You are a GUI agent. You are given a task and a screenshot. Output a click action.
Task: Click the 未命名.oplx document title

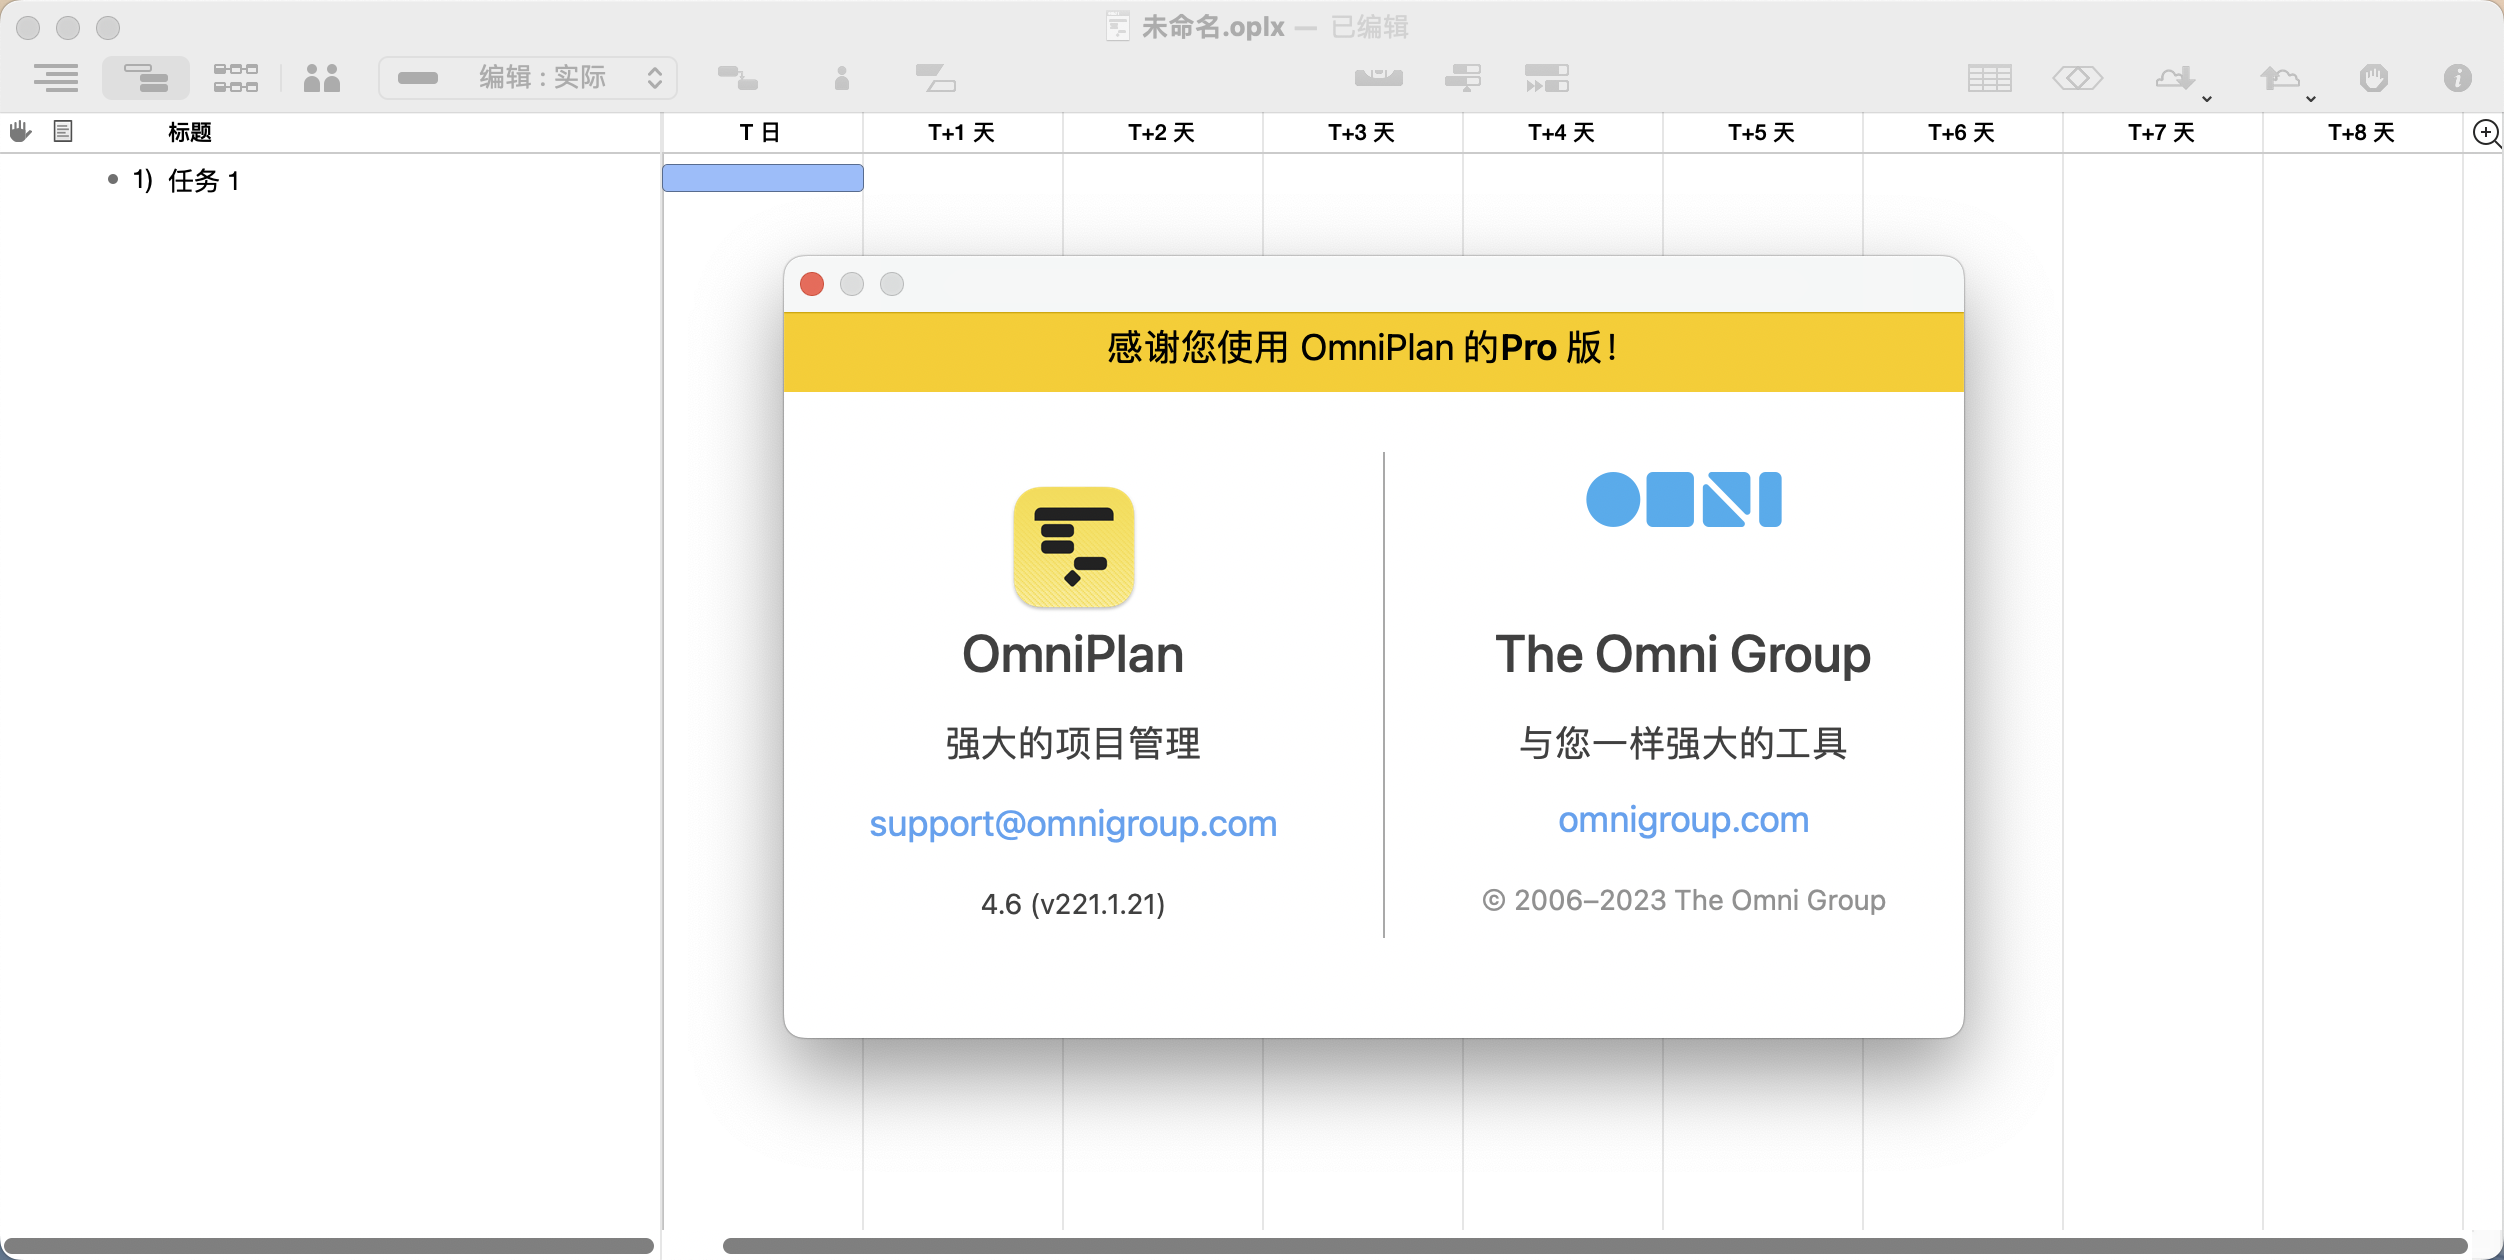(1213, 27)
